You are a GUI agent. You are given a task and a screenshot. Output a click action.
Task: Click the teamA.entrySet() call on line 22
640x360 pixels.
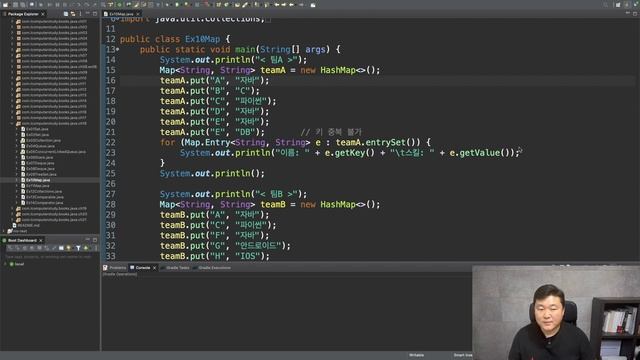tap(378, 142)
